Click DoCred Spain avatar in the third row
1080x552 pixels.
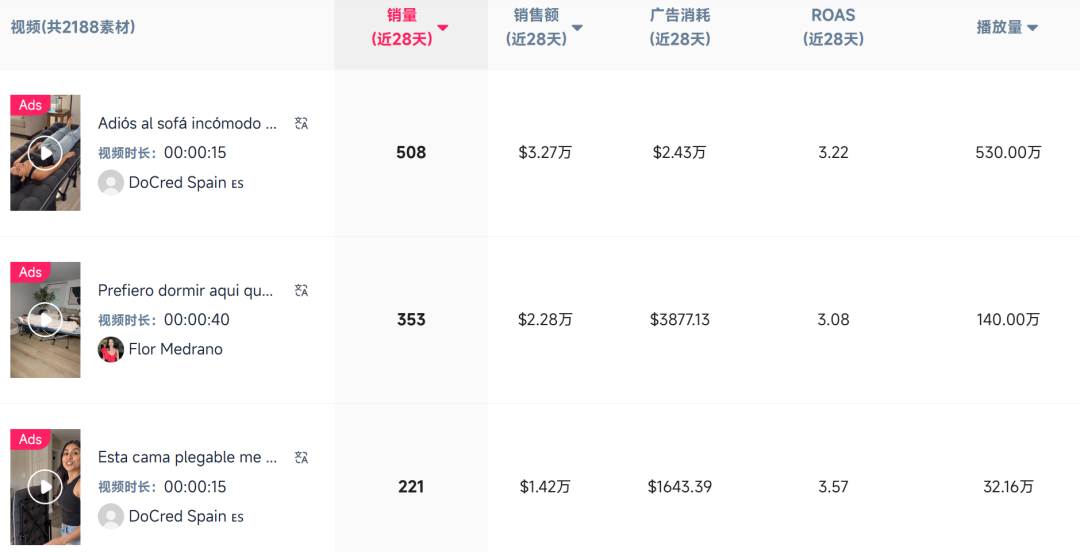tap(111, 516)
